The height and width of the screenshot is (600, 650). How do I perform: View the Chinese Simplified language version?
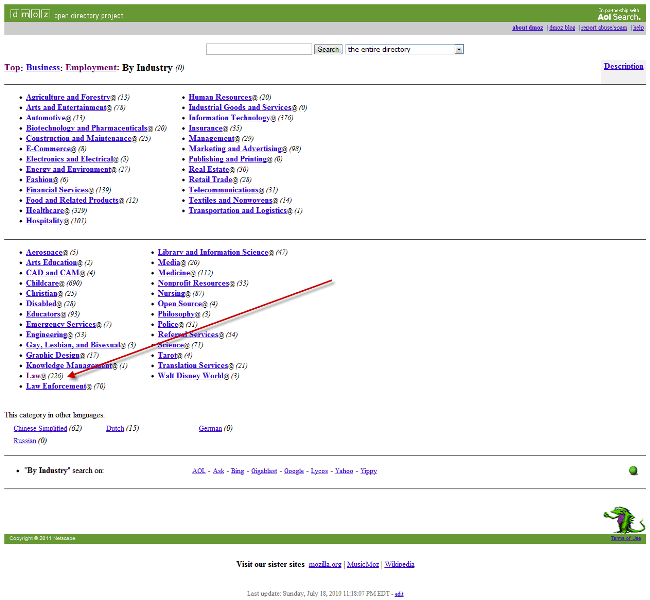(40, 428)
